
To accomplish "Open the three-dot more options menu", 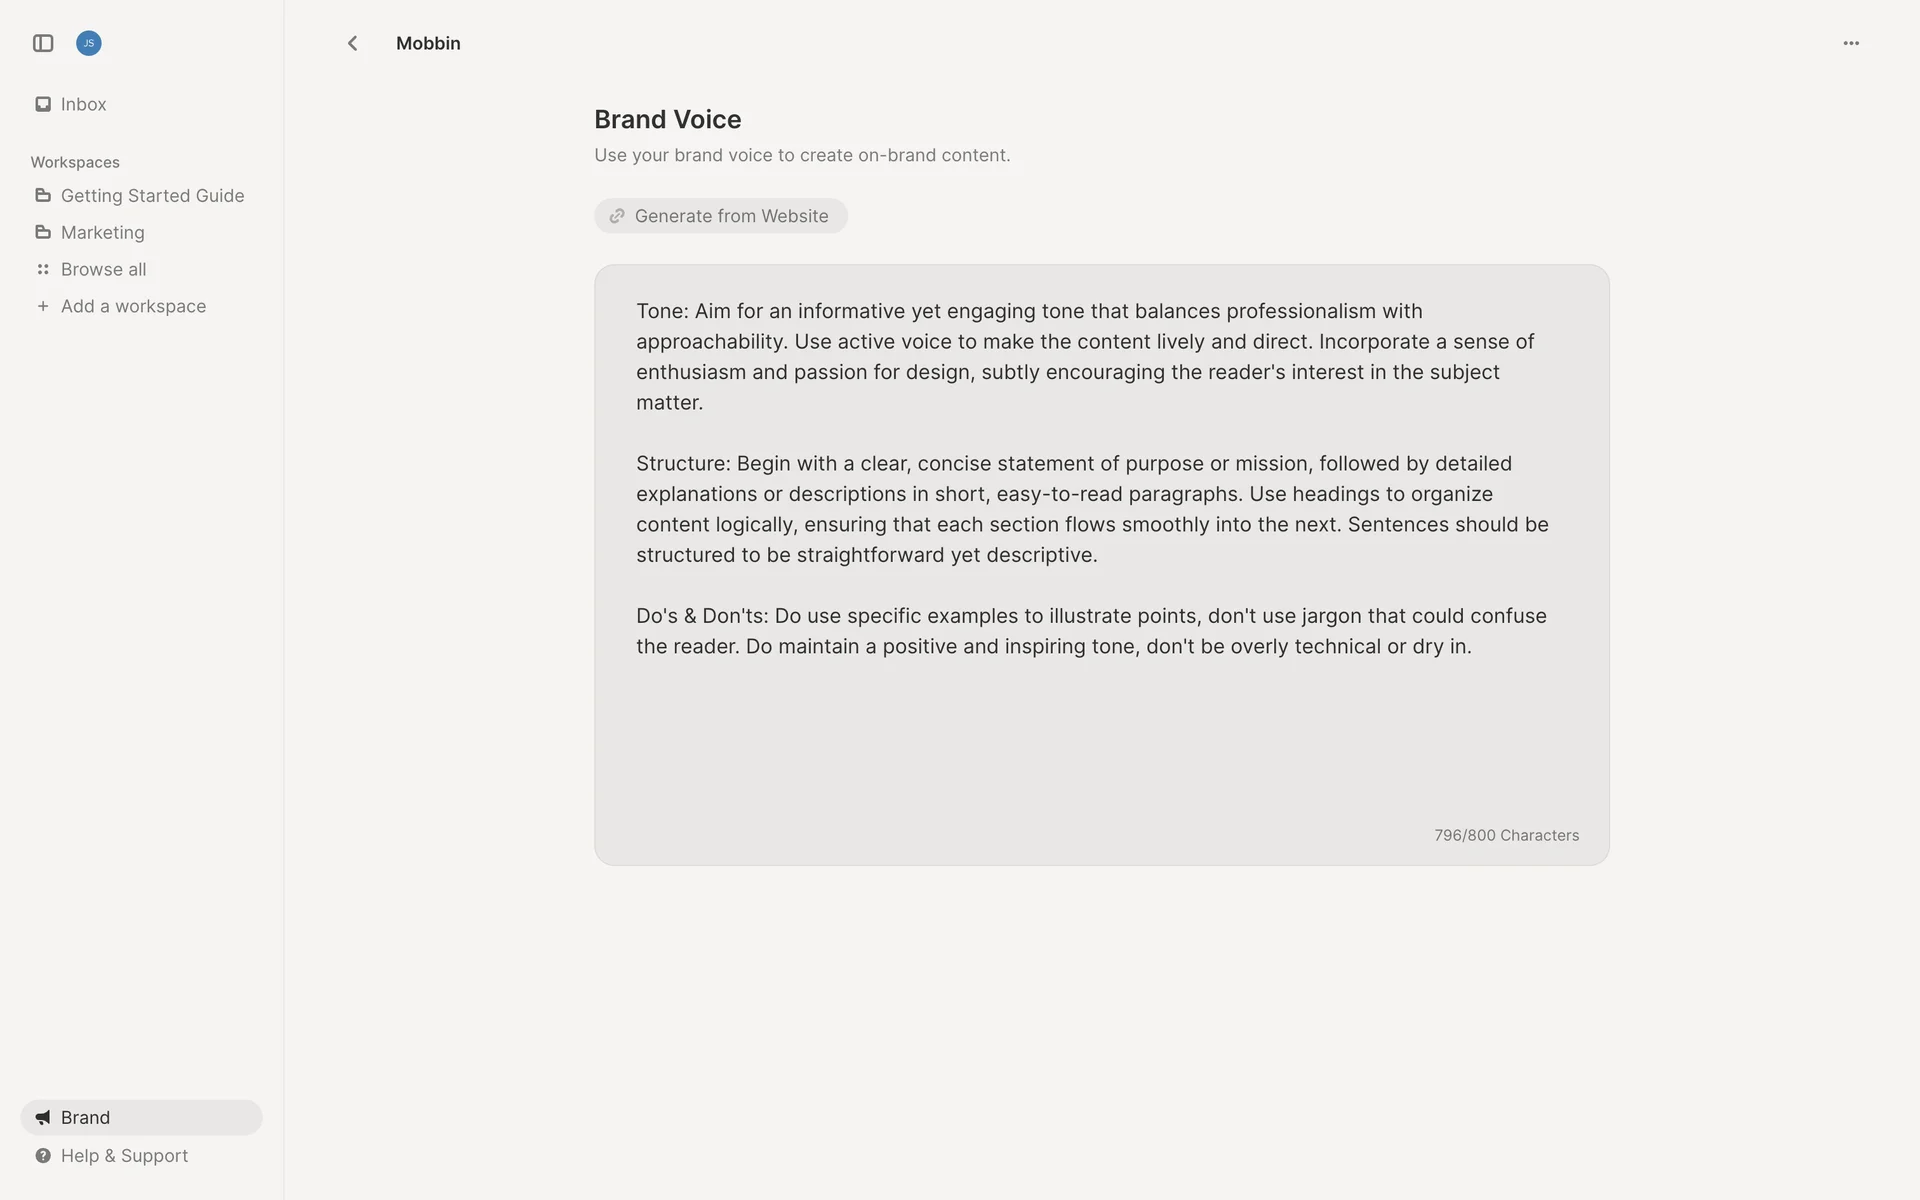I will click(1851, 43).
